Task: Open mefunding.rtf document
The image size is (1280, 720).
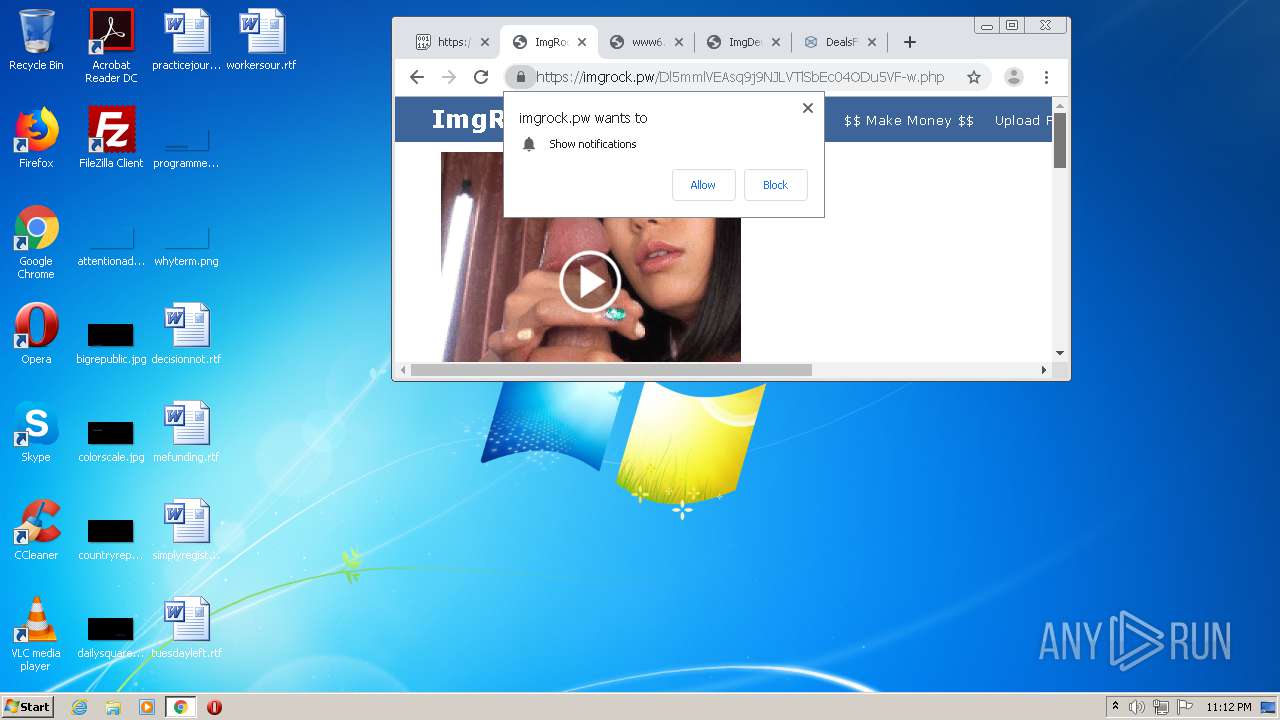Action: pos(186,432)
